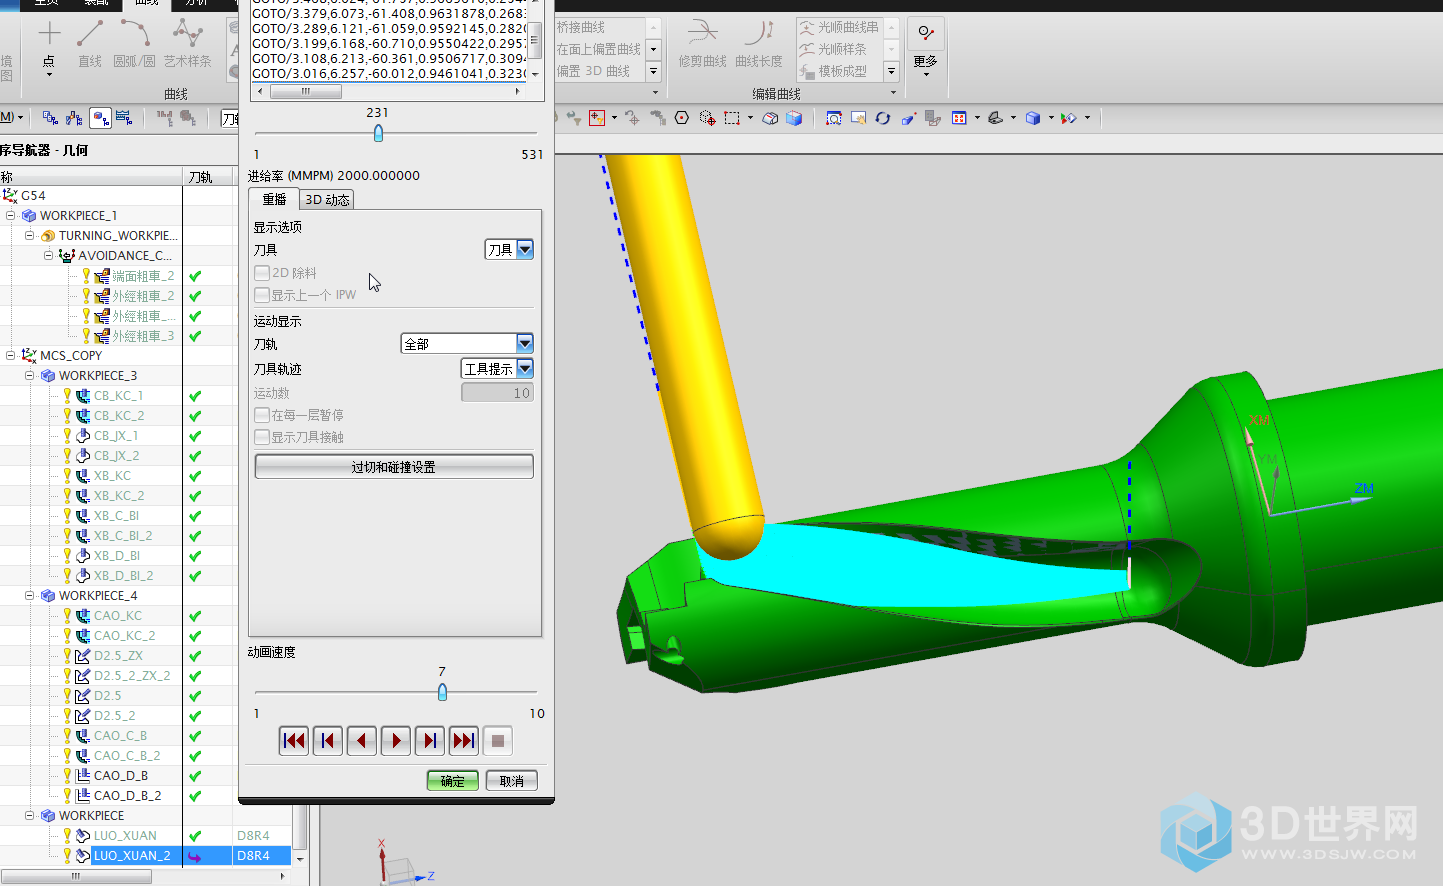The image size is (1443, 886).
Task: Click the hexagon snap point icon
Action: [x=682, y=118]
